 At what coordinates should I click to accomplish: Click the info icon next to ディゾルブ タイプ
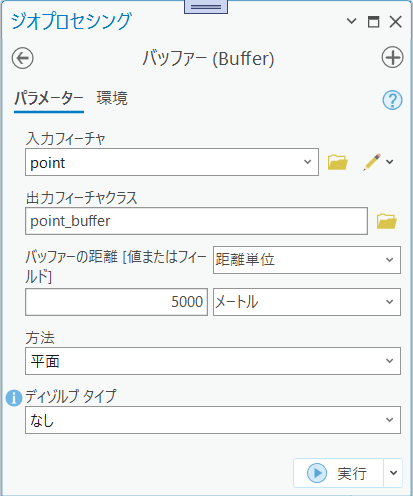14,398
